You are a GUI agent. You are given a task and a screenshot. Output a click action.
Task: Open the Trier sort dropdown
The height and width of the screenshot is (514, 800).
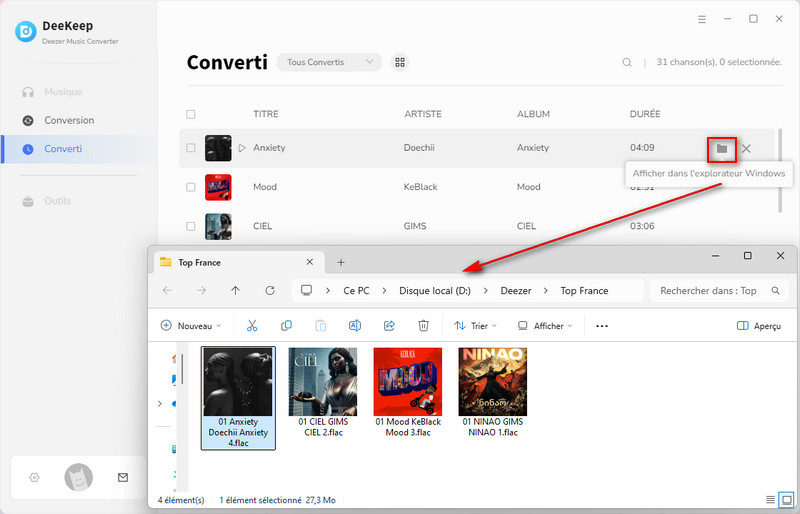[476, 326]
